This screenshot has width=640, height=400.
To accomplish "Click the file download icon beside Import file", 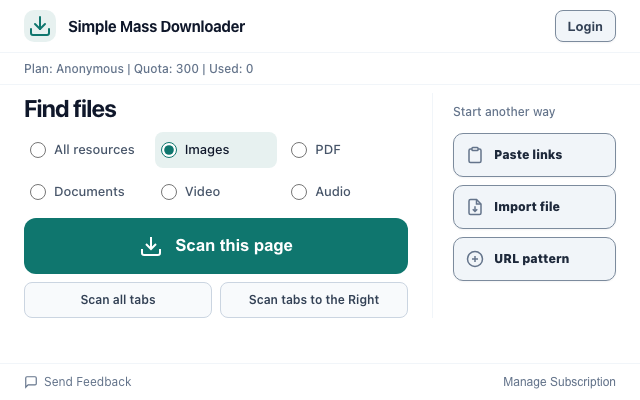I will [x=475, y=207].
